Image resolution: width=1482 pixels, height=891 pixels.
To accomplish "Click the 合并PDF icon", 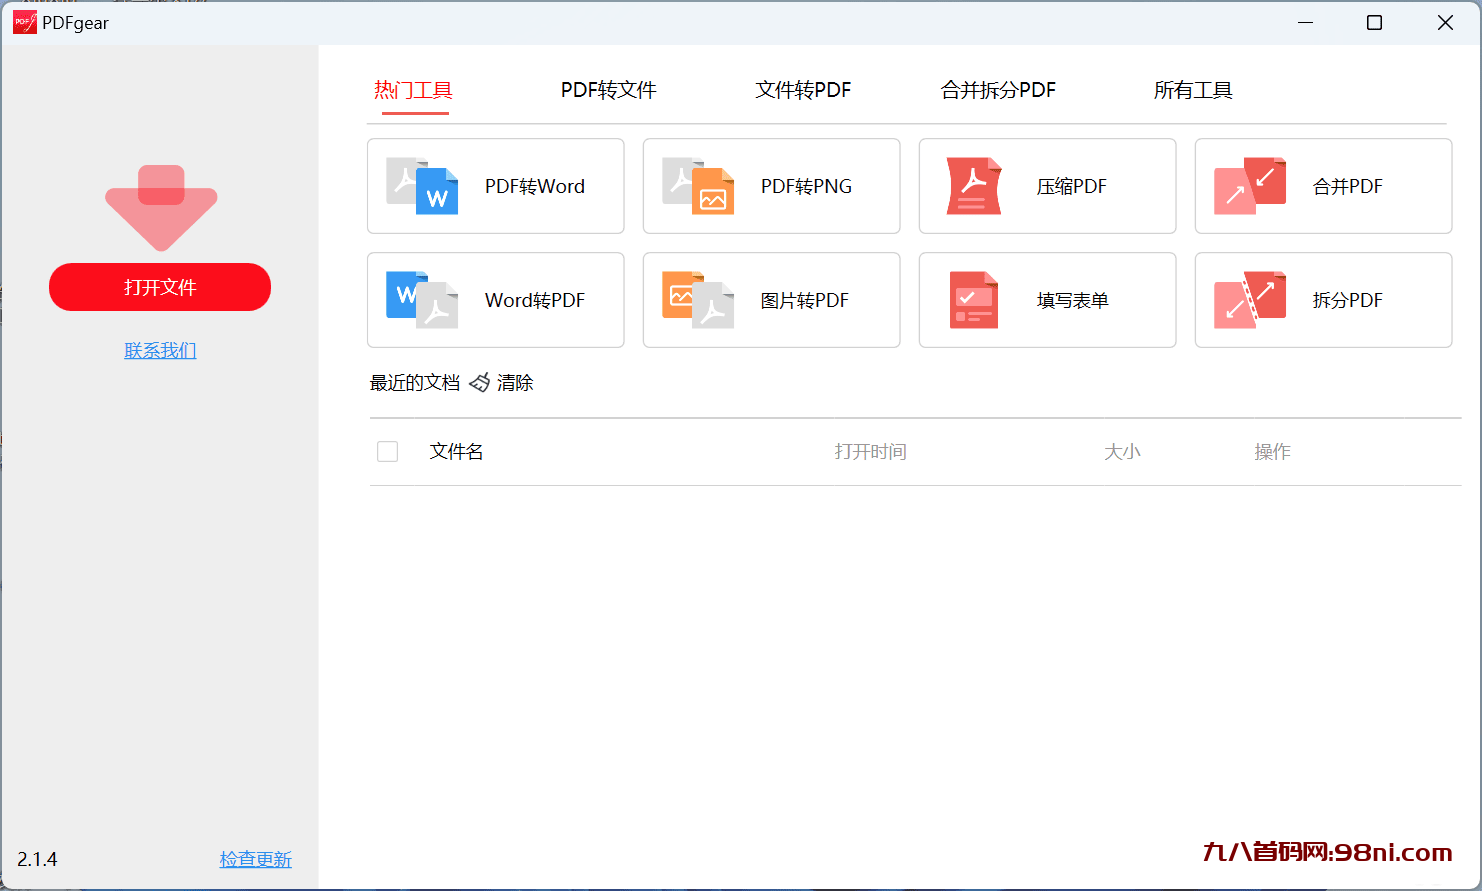I will coord(1250,186).
